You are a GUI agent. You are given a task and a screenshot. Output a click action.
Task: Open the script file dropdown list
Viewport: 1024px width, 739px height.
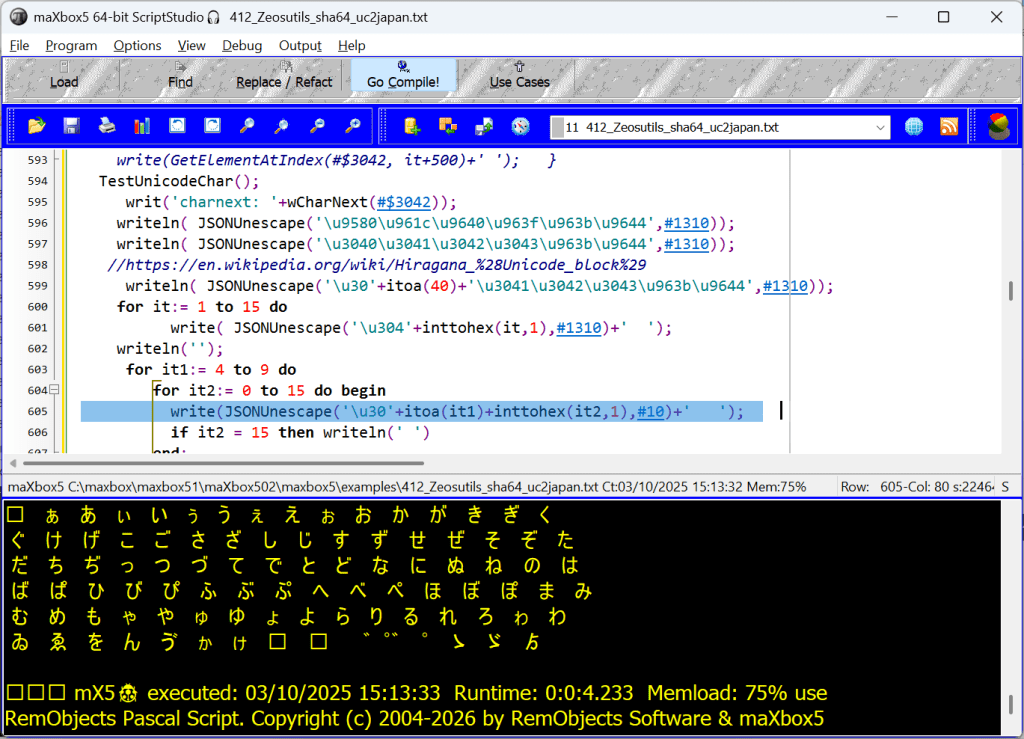point(880,128)
